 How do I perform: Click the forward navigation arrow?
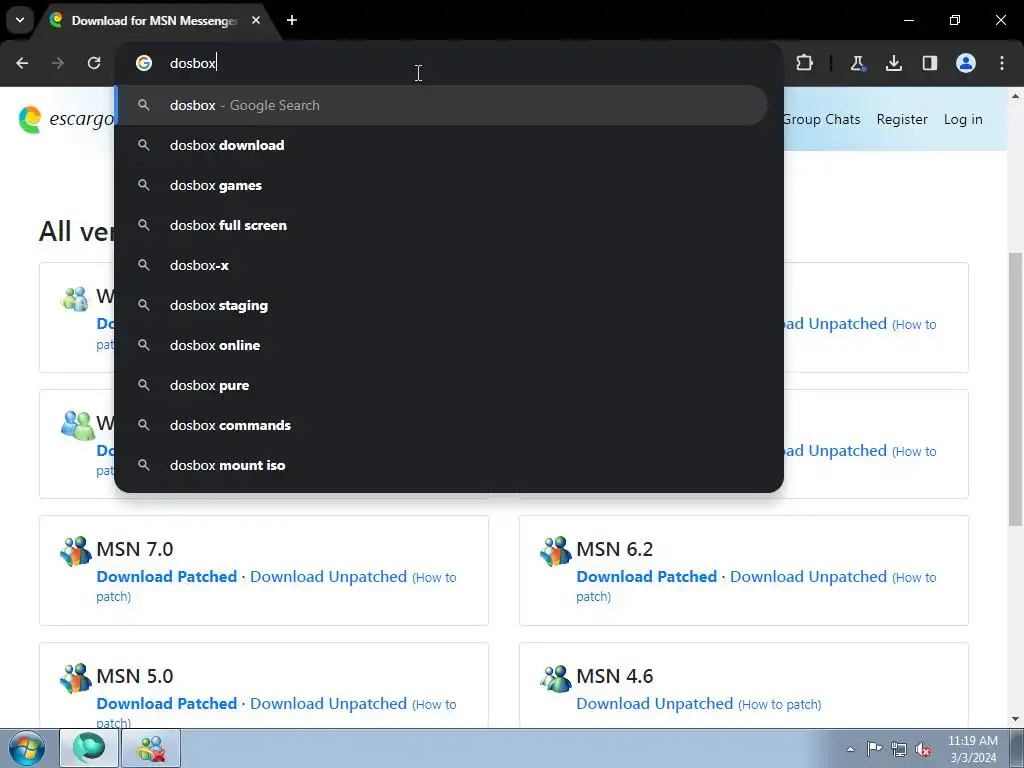coord(58,63)
